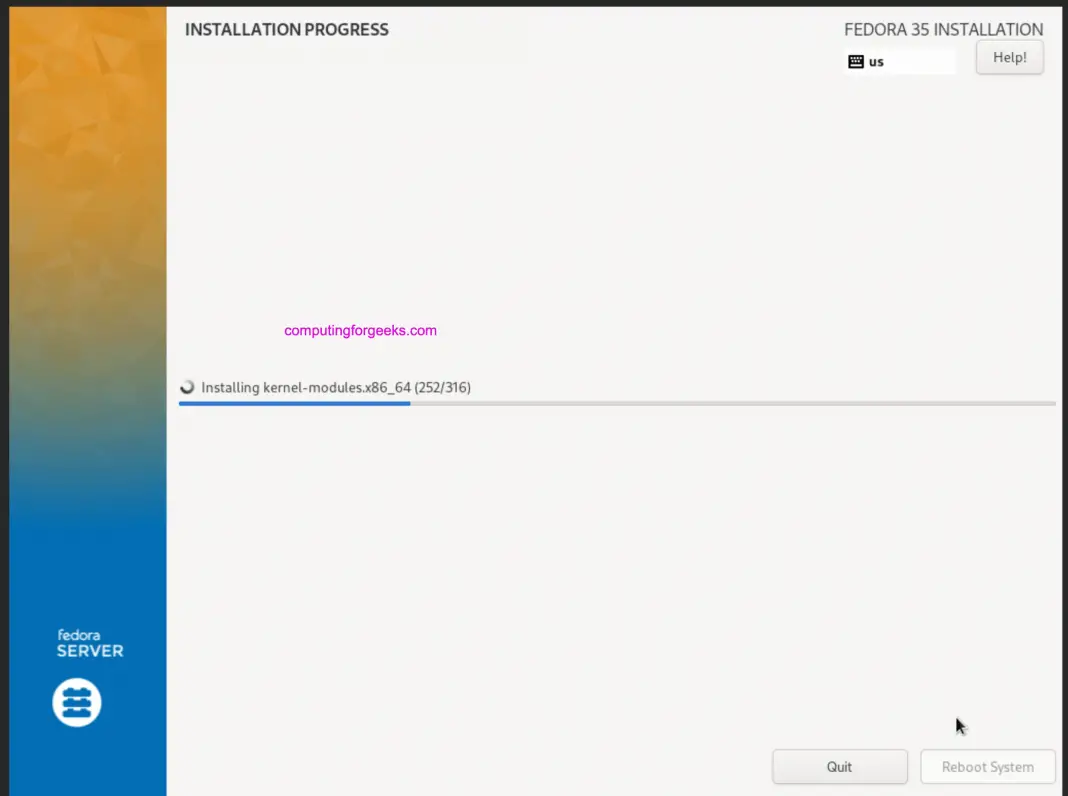Image resolution: width=1068 pixels, height=796 pixels.
Task: Open the Help! button
Action: [1009, 58]
